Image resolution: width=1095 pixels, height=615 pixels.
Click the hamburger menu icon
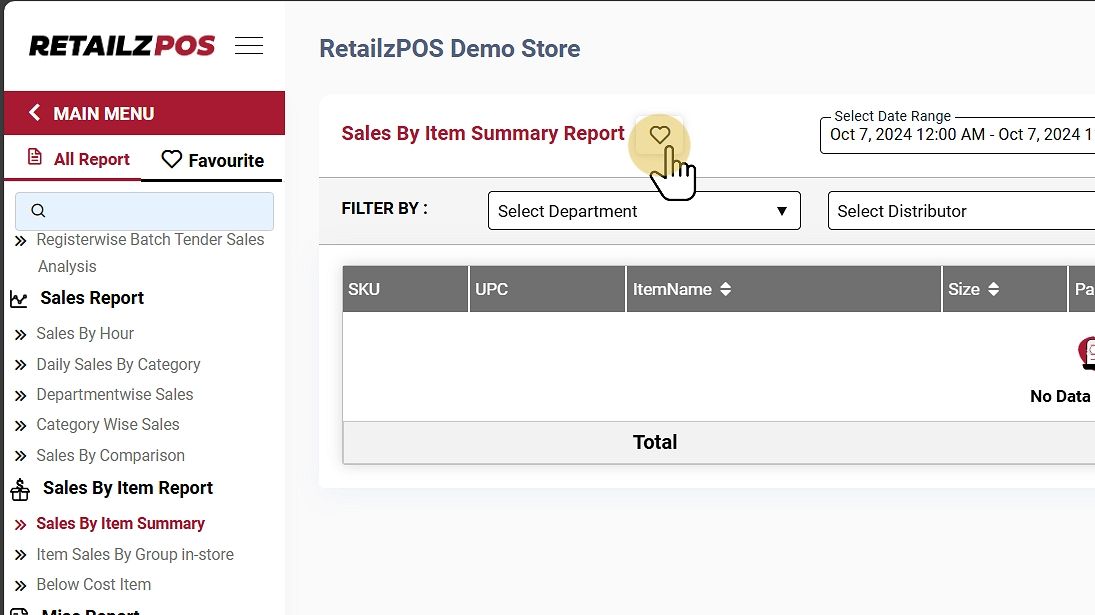click(x=249, y=46)
